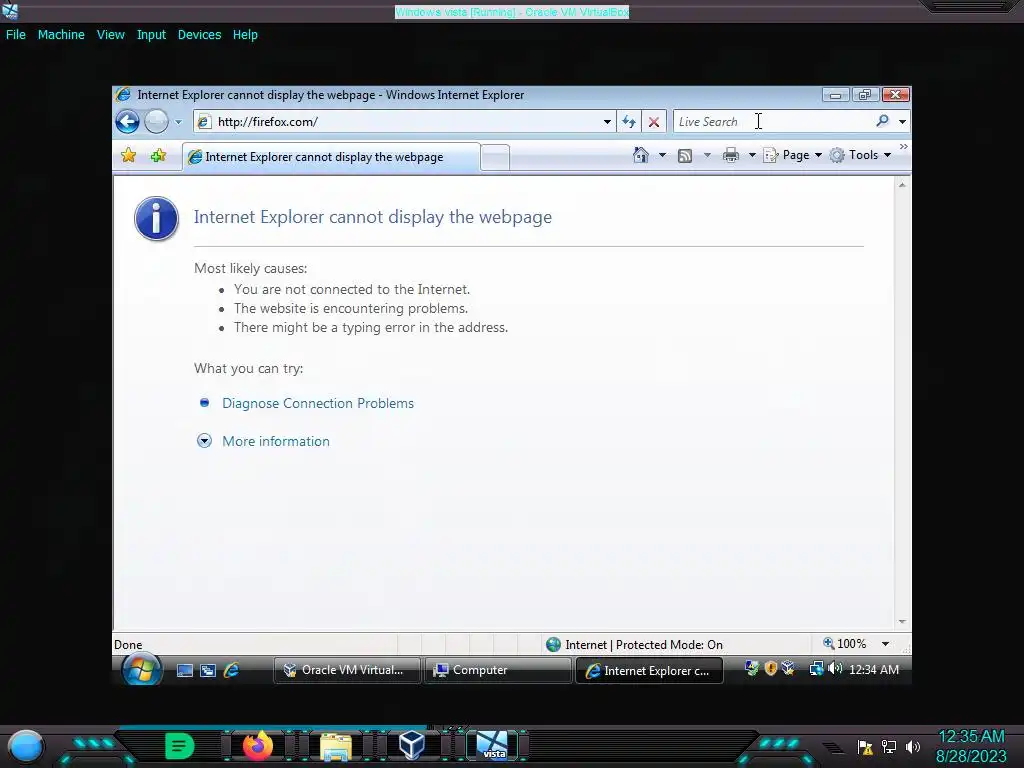Click Switch between windows quick launch icon
This screenshot has height=768, width=1024.
coord(208,670)
